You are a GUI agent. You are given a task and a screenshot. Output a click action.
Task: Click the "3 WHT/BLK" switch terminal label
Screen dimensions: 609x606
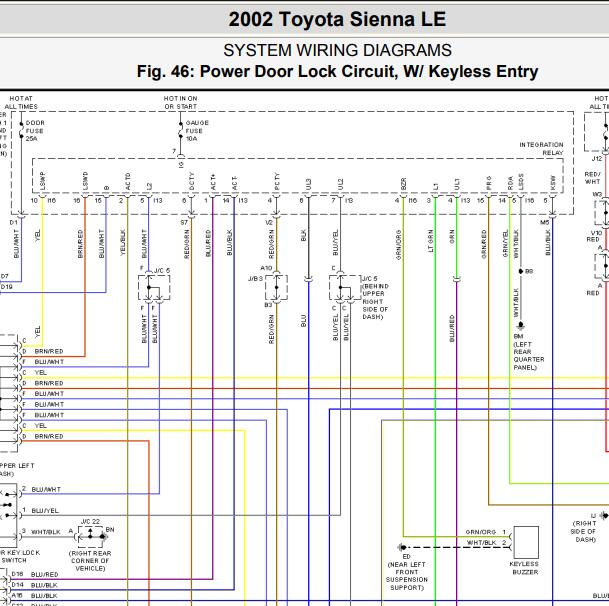(x=41, y=532)
